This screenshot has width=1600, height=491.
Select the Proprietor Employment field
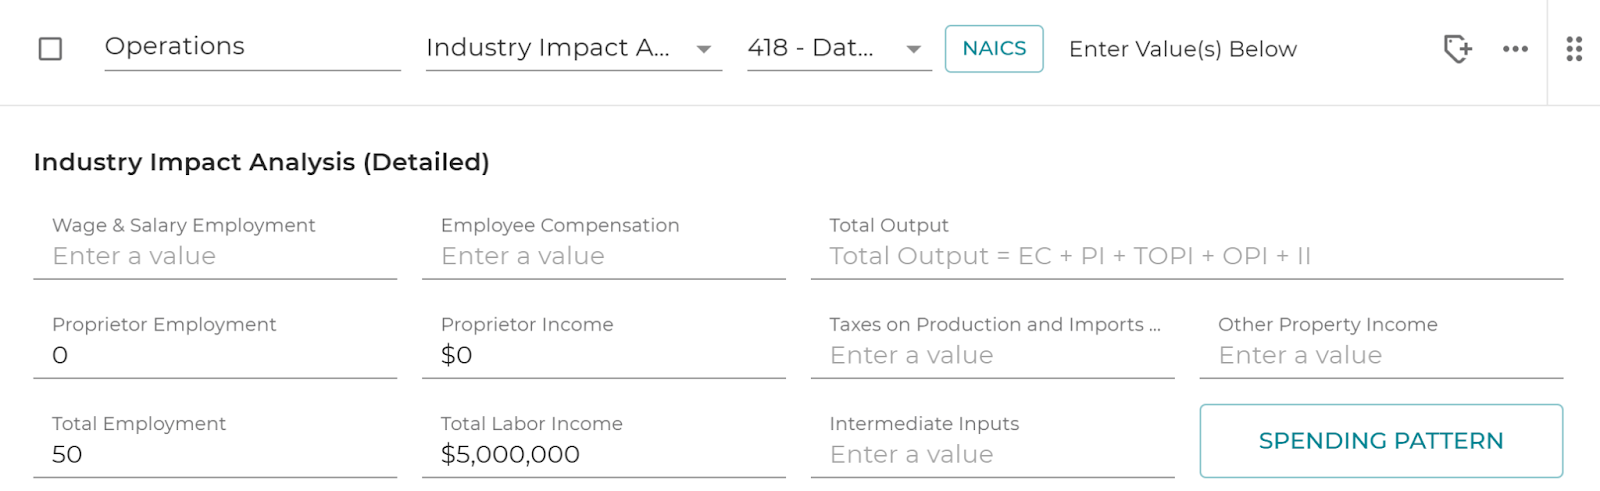(215, 343)
